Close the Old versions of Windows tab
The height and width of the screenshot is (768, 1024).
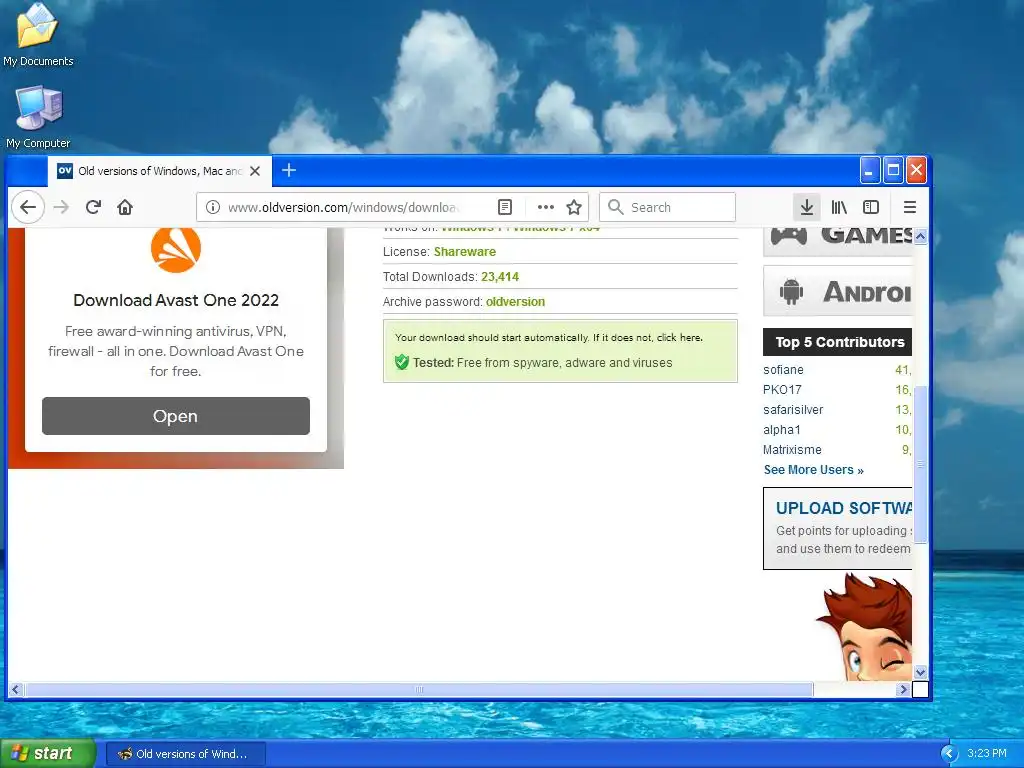(x=255, y=171)
